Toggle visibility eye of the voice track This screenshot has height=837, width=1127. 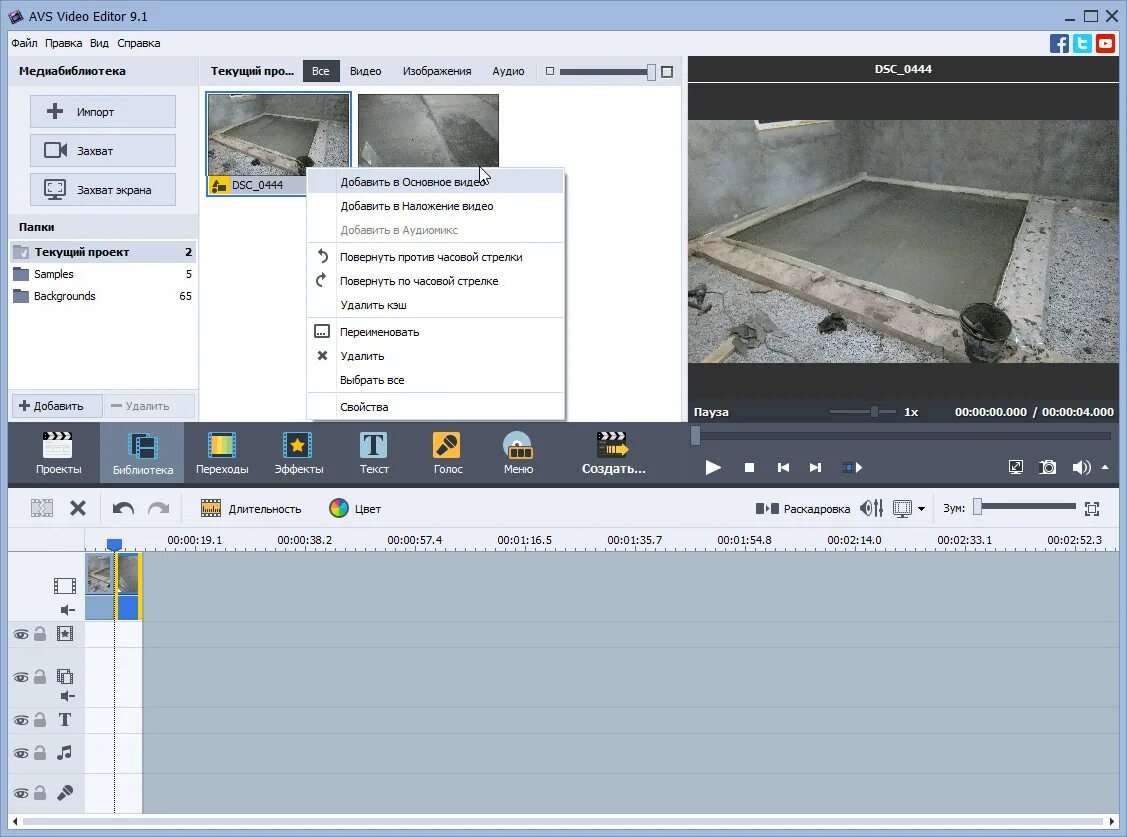tap(21, 793)
